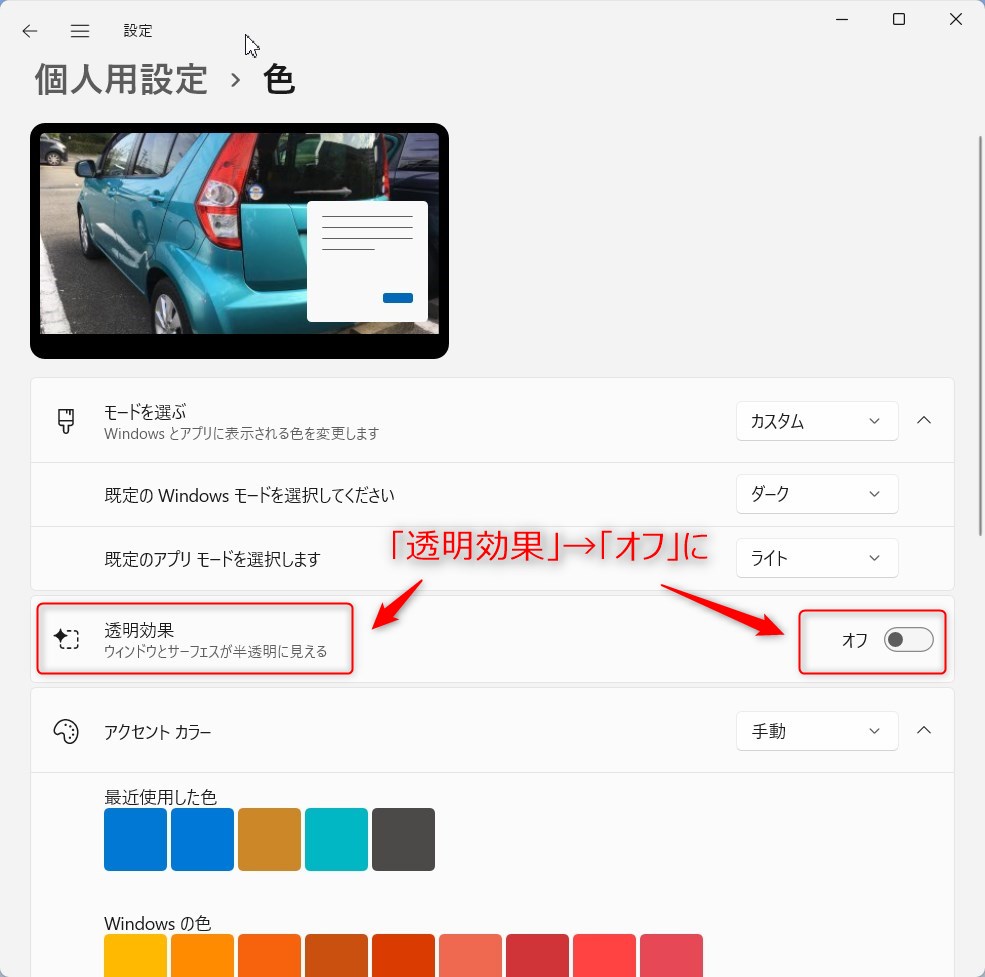Collapse the アクセント カラー section
985x977 pixels.
click(923, 730)
